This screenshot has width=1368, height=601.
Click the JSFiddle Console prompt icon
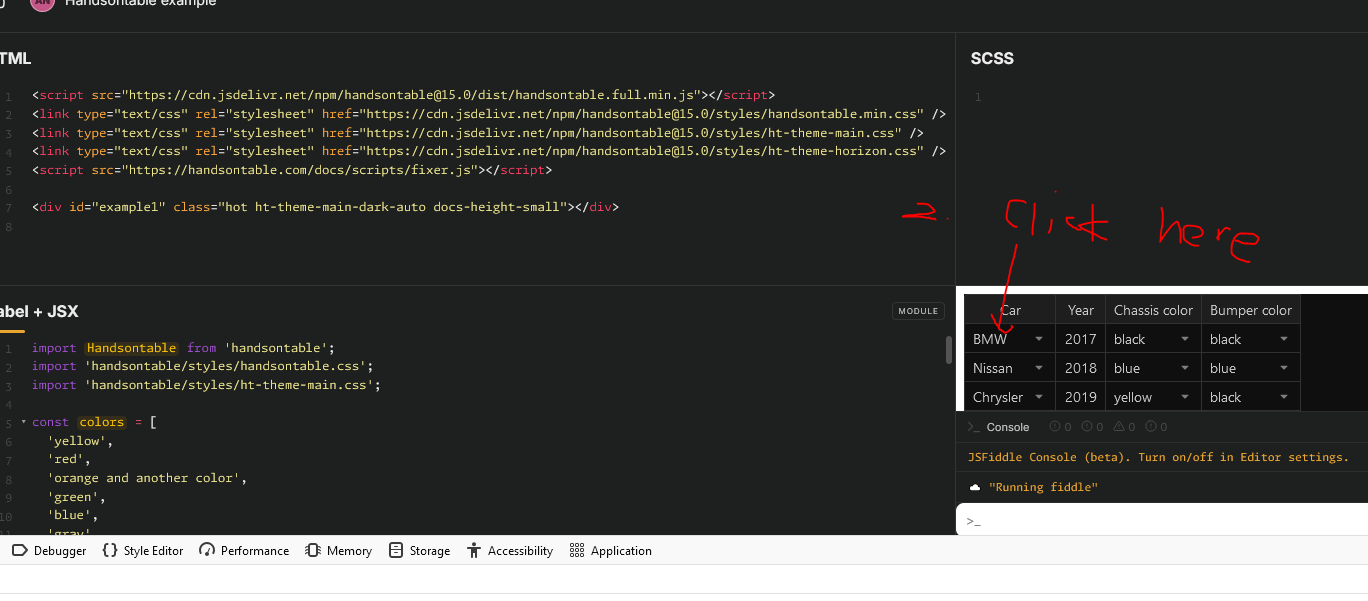(x=973, y=427)
